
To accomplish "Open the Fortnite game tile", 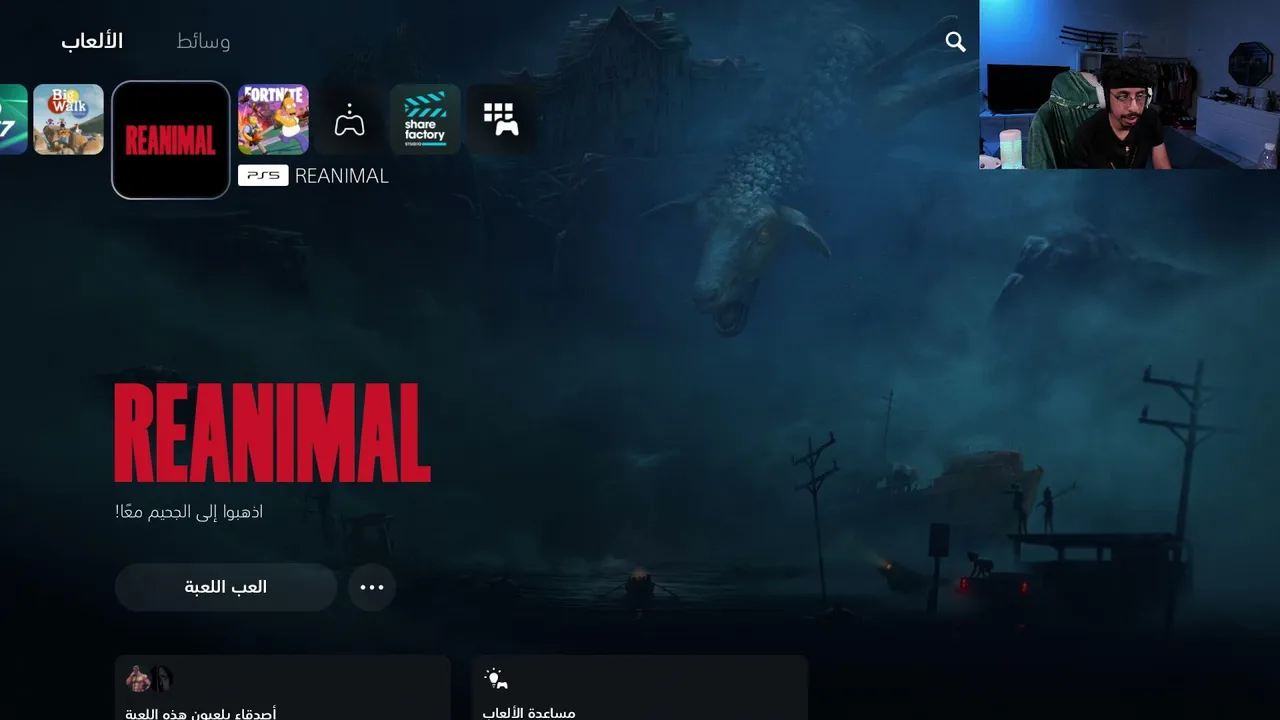I will (273, 119).
